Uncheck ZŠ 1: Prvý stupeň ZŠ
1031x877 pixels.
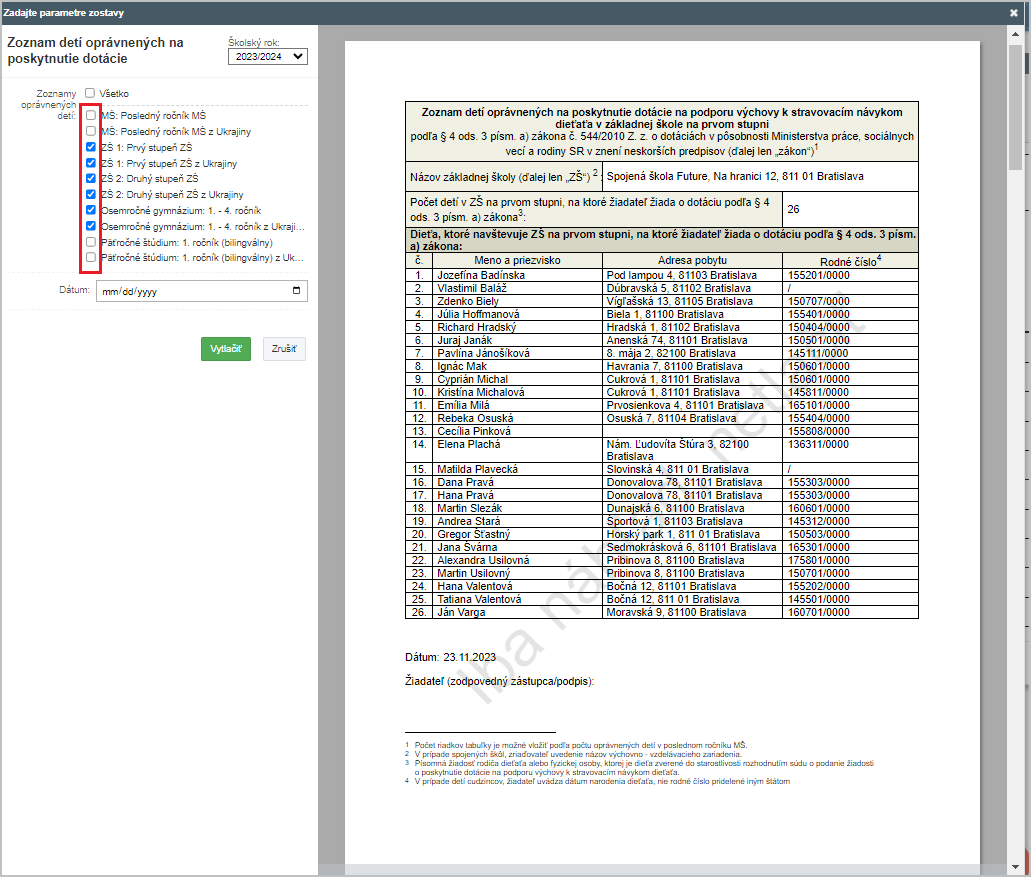pyautogui.click(x=91, y=147)
